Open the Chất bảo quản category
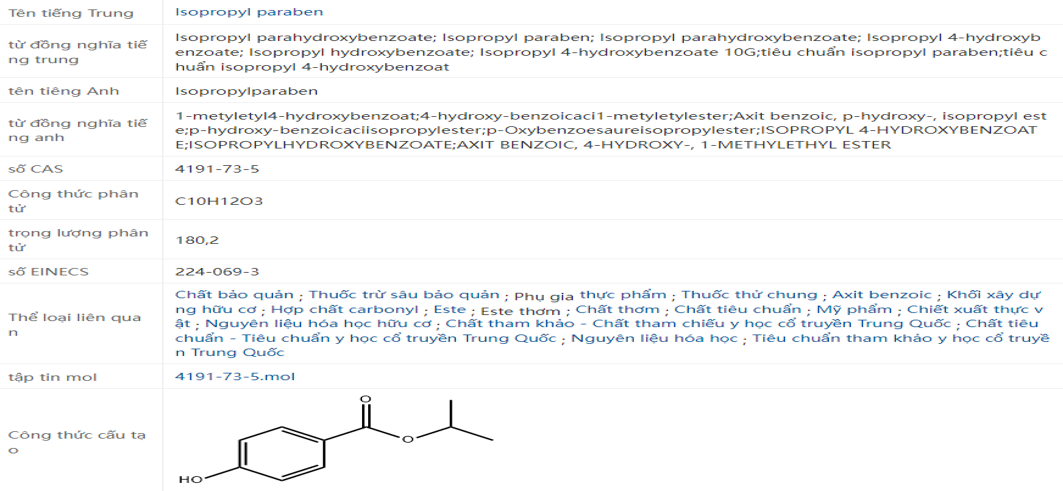 (x=234, y=294)
